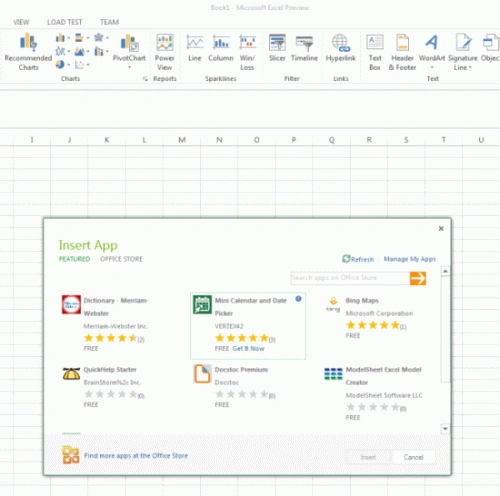
Task: Open the VIEW ribbon tab
Action: click(x=21, y=22)
